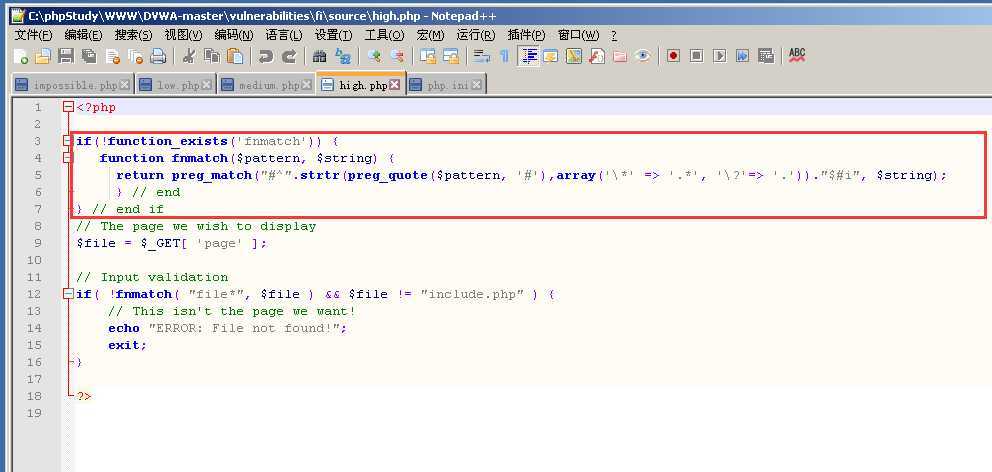Open the 视图(V) menu
Screen dimensions: 992x472
point(183,35)
